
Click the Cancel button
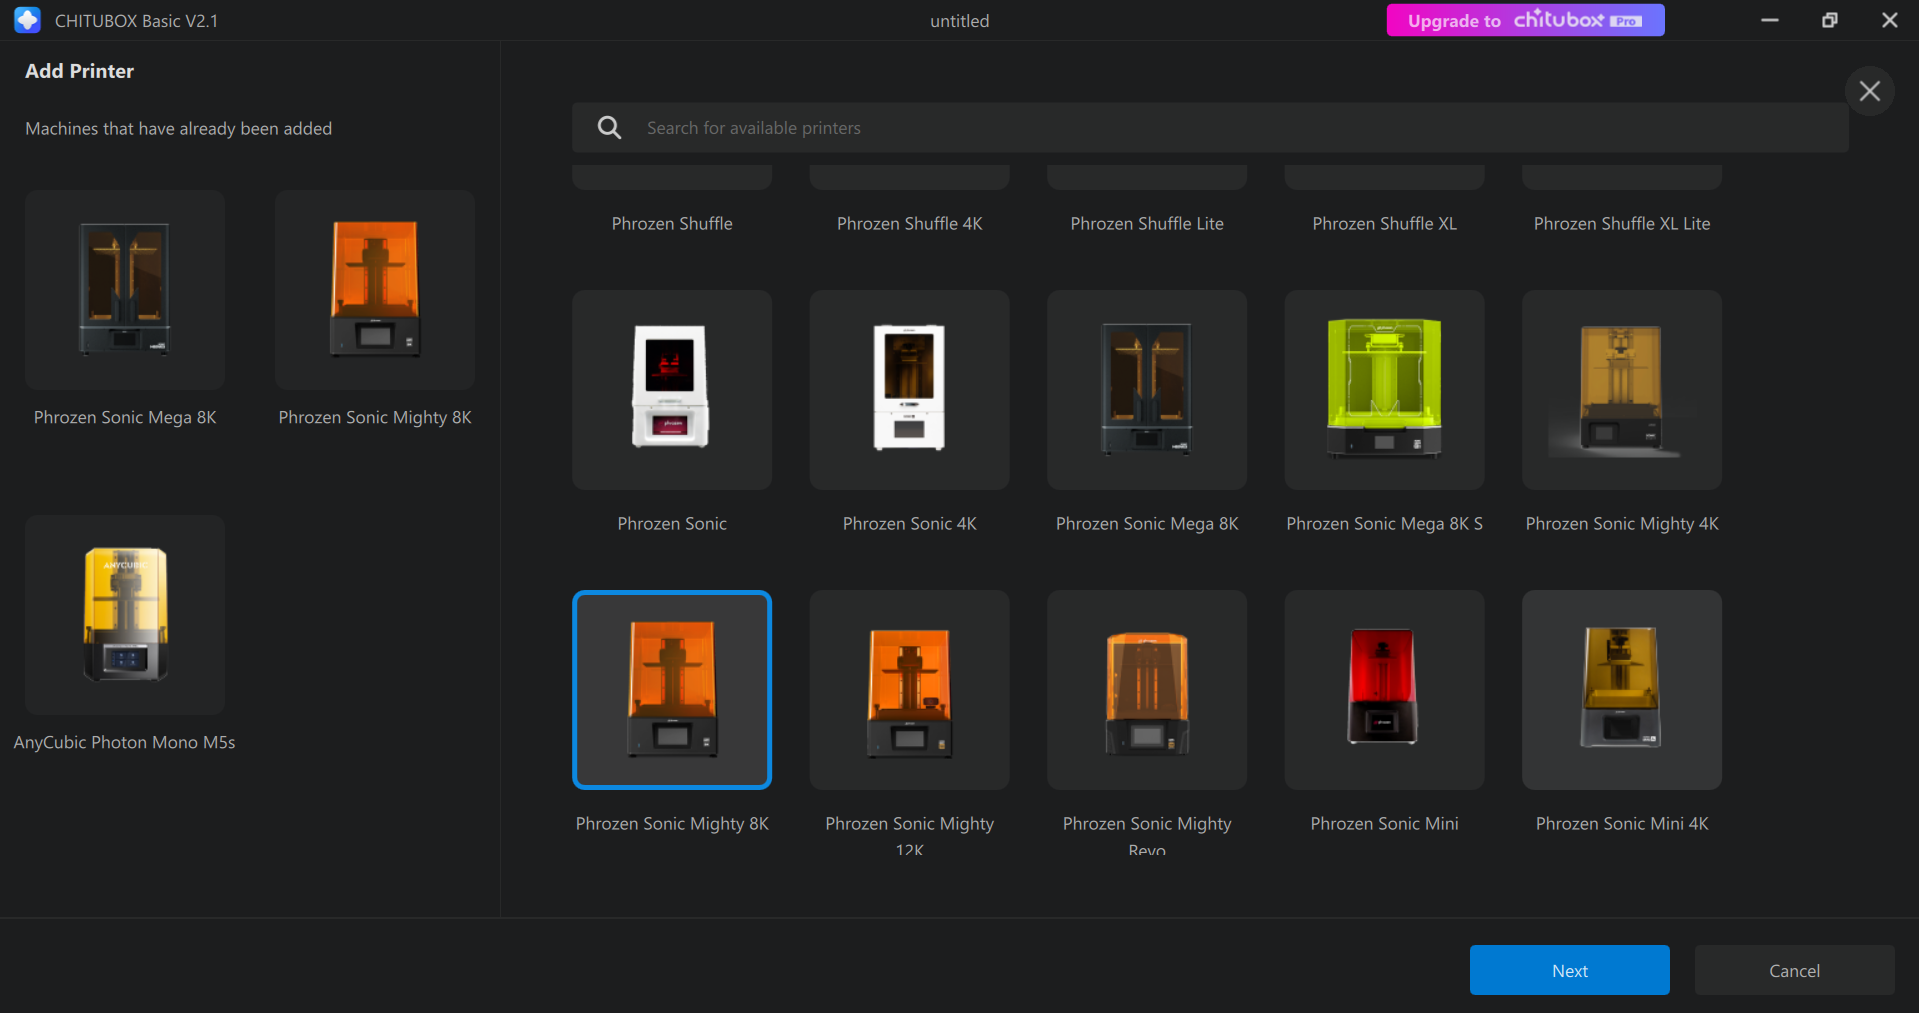(x=1794, y=970)
